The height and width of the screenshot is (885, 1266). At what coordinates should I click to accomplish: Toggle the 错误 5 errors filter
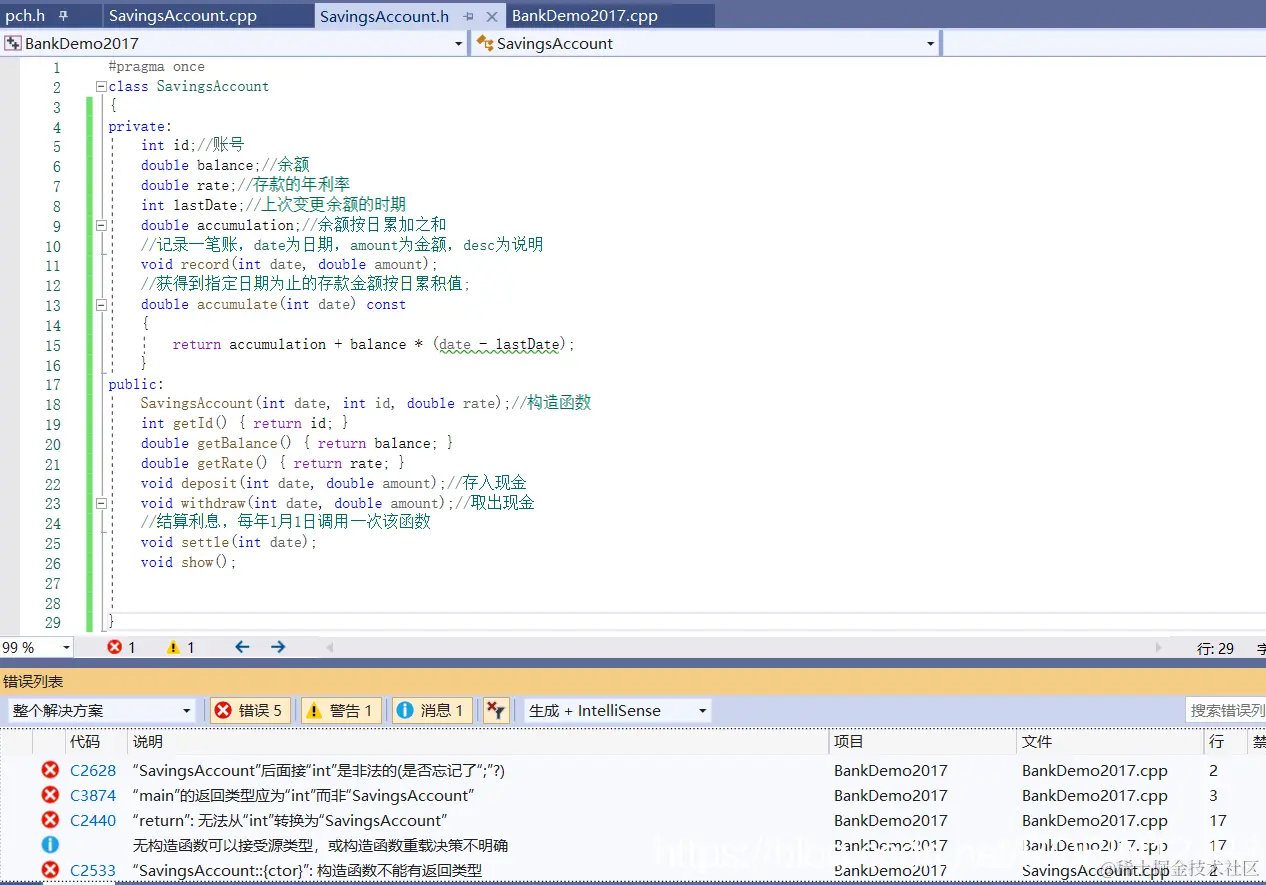[251, 710]
